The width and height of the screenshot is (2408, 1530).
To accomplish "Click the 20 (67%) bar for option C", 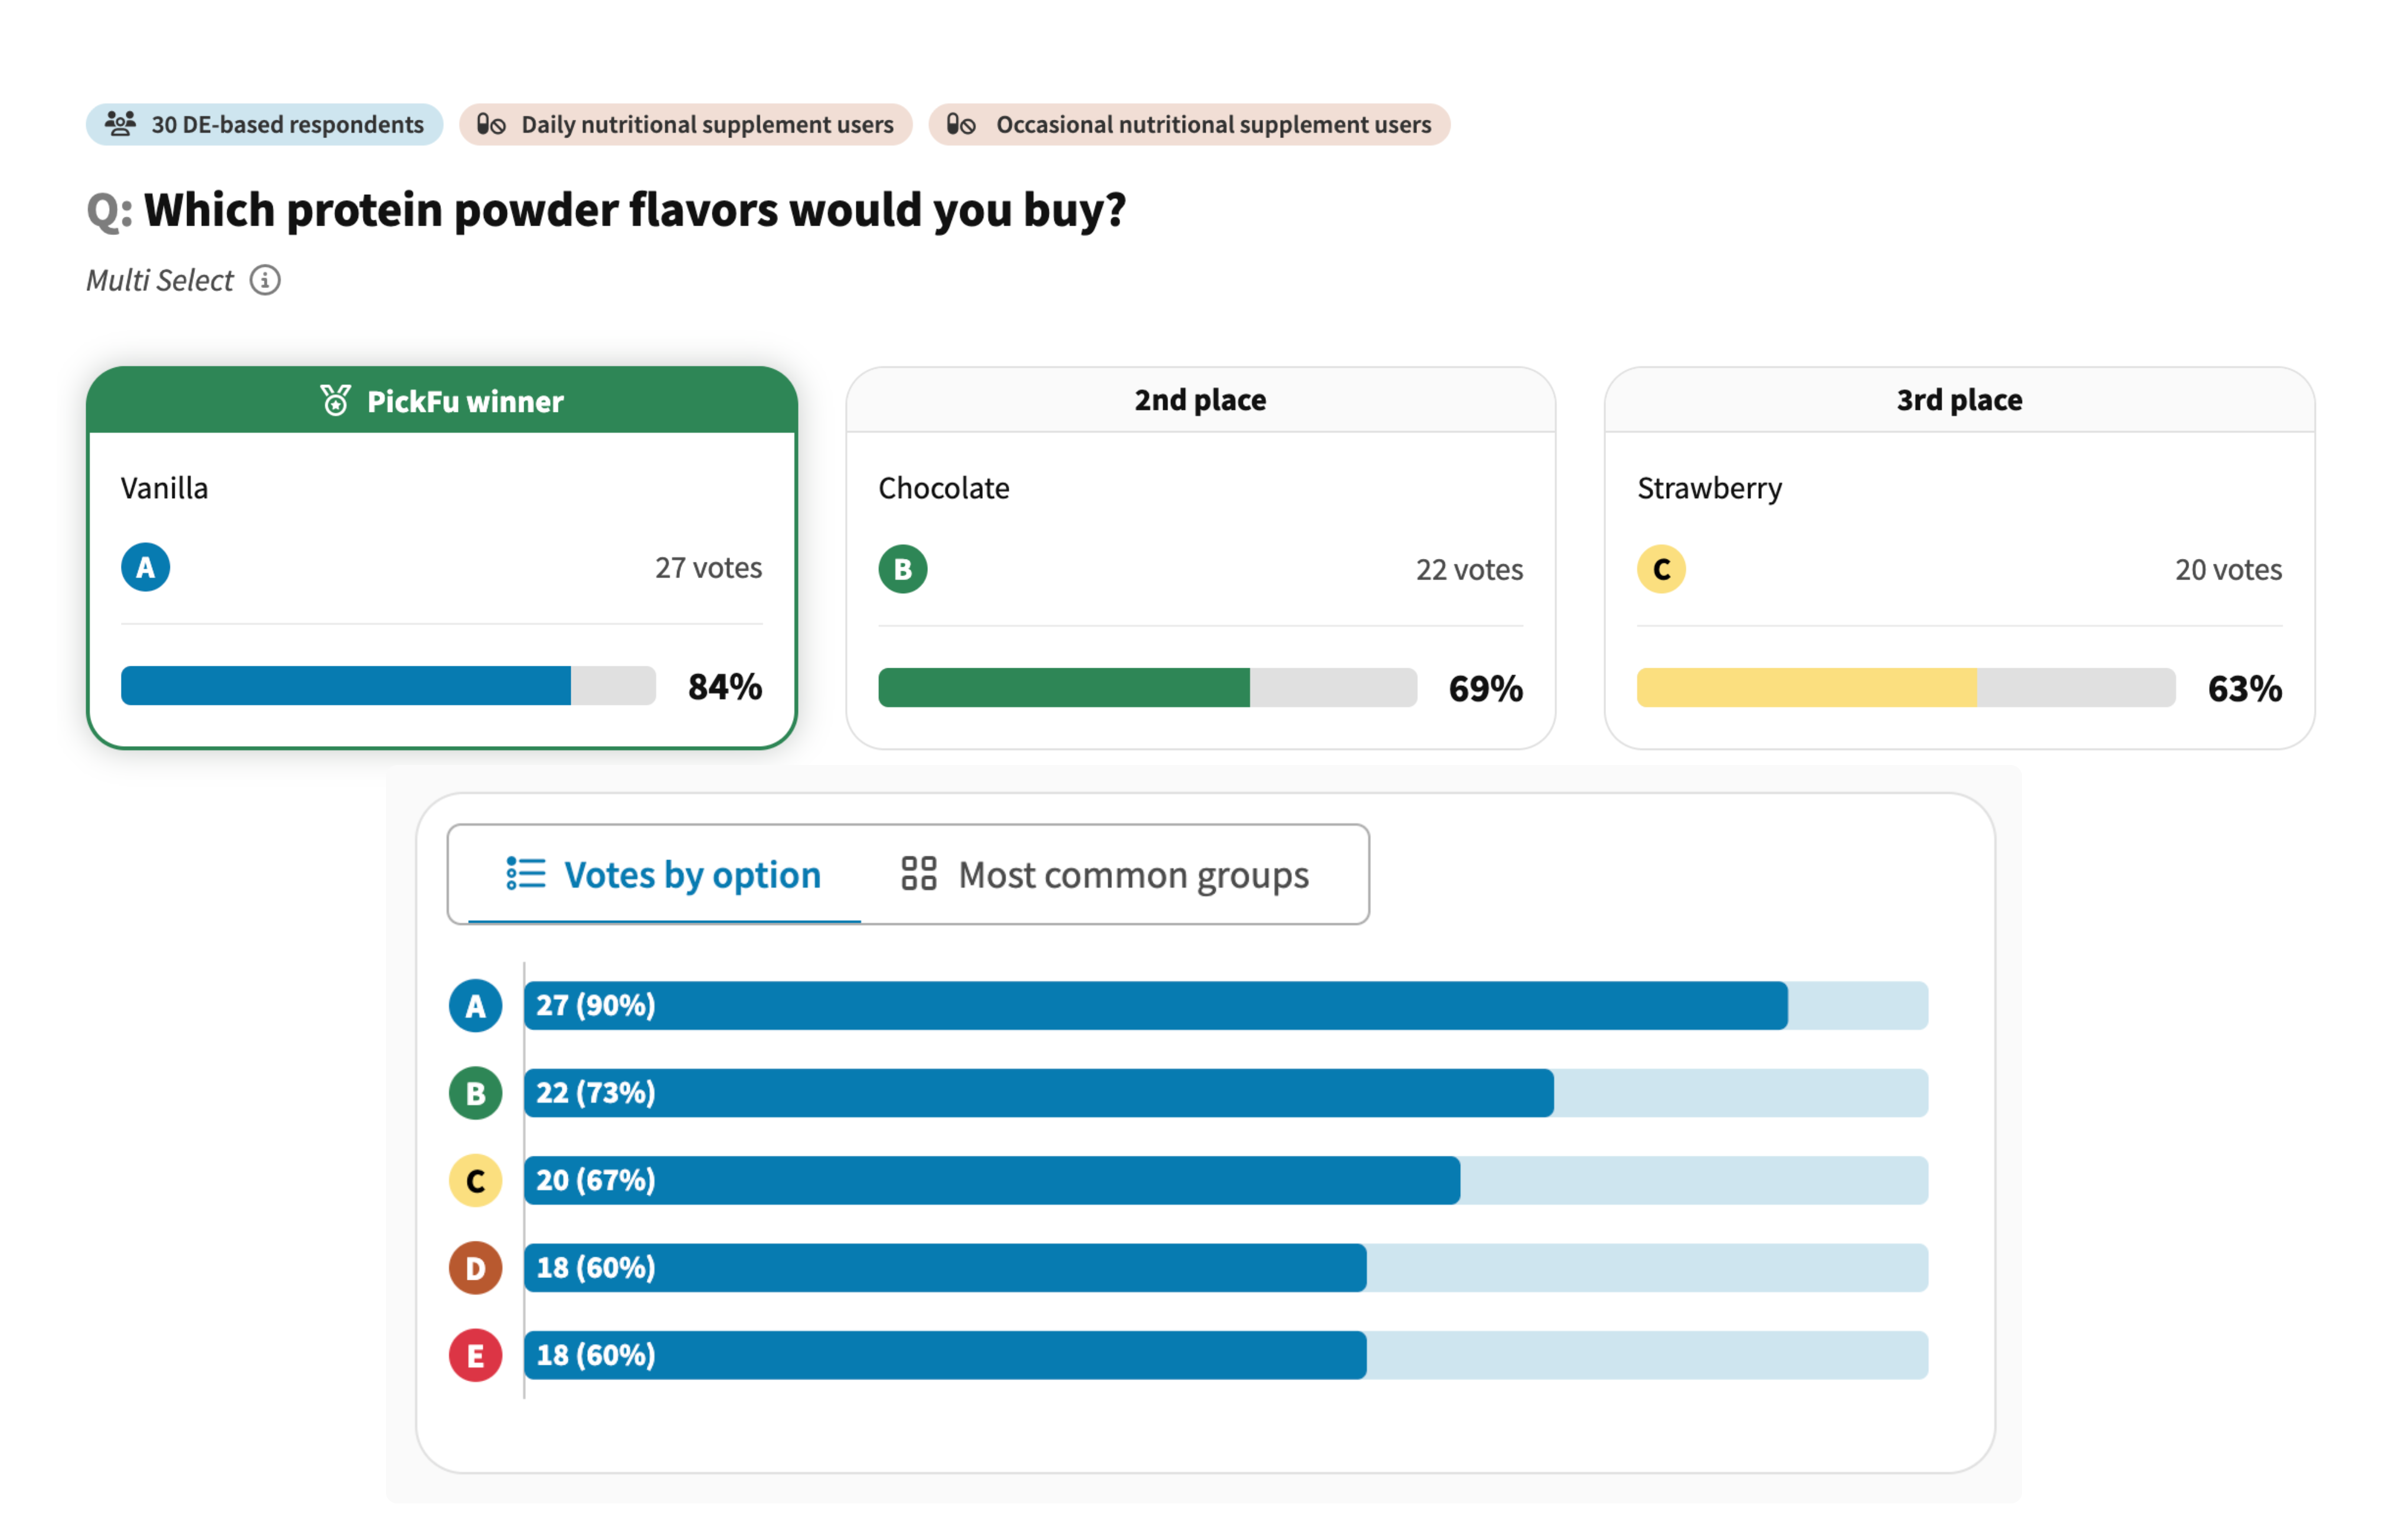I will point(991,1180).
